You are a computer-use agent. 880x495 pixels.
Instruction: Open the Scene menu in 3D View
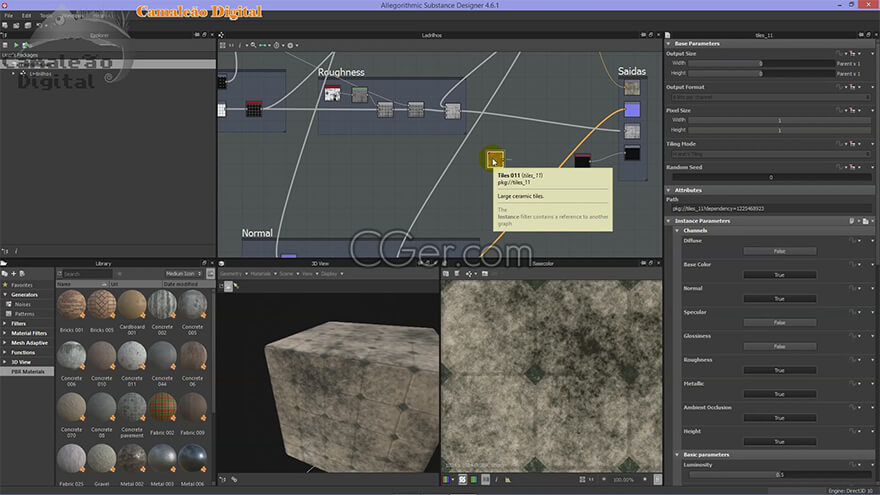pos(288,274)
